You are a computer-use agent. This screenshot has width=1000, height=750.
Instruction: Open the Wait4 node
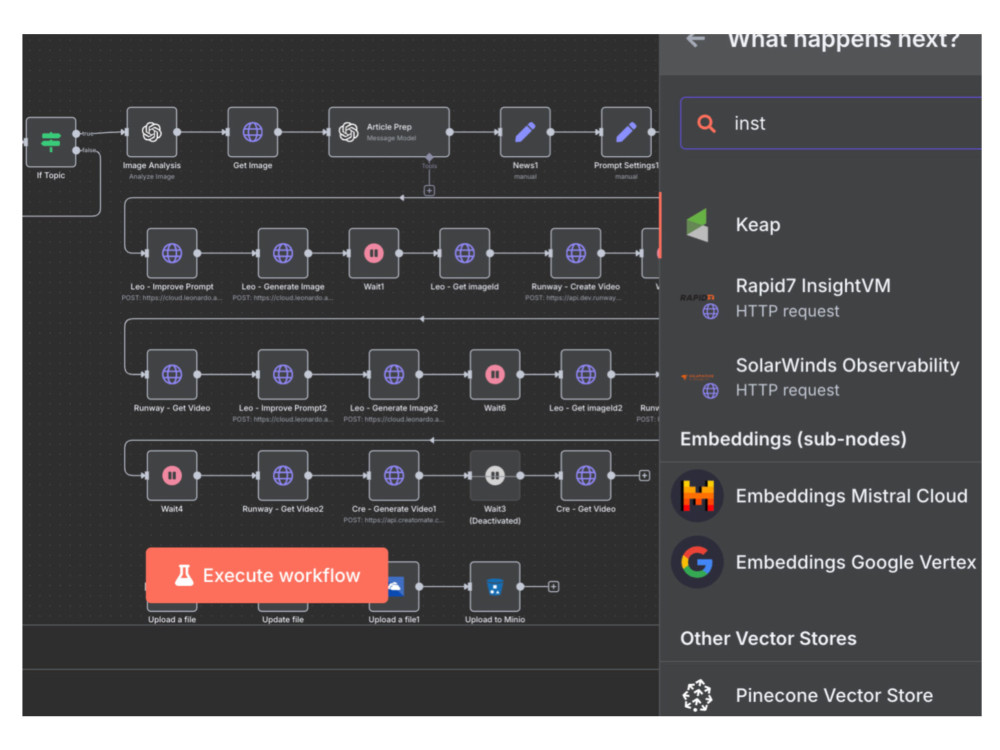(x=172, y=475)
